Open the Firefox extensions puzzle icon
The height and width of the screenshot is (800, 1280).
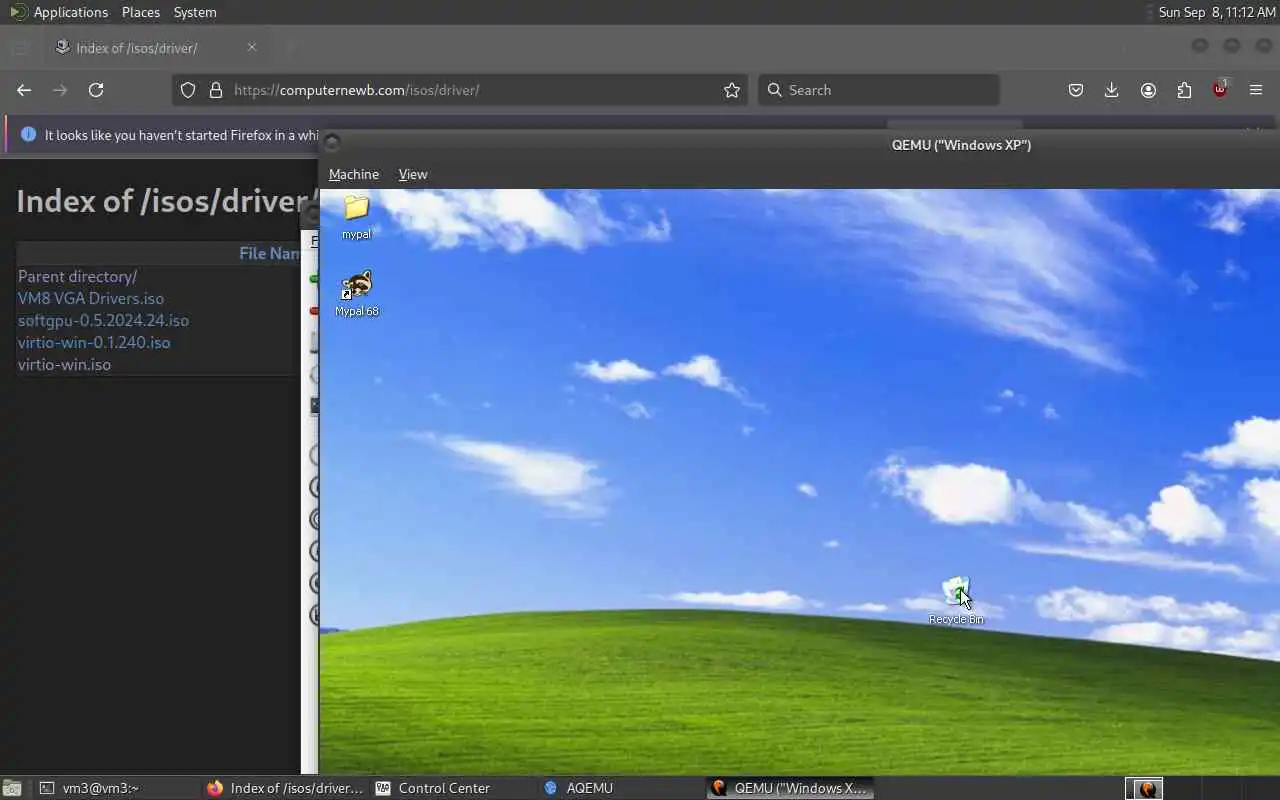pos(1184,90)
